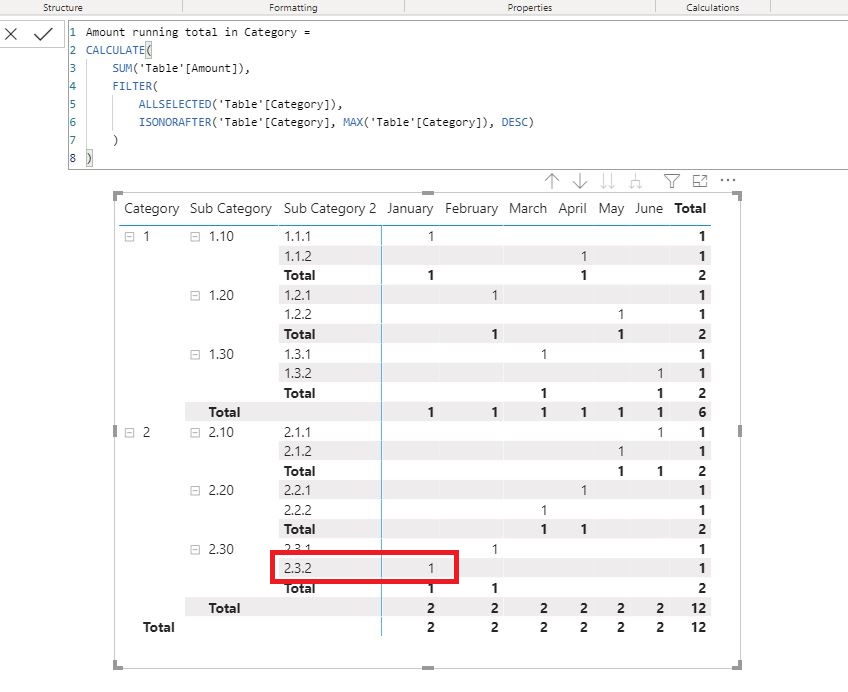Select row 1.2.2 in the matrix
The image size is (848, 692).
(x=297, y=314)
